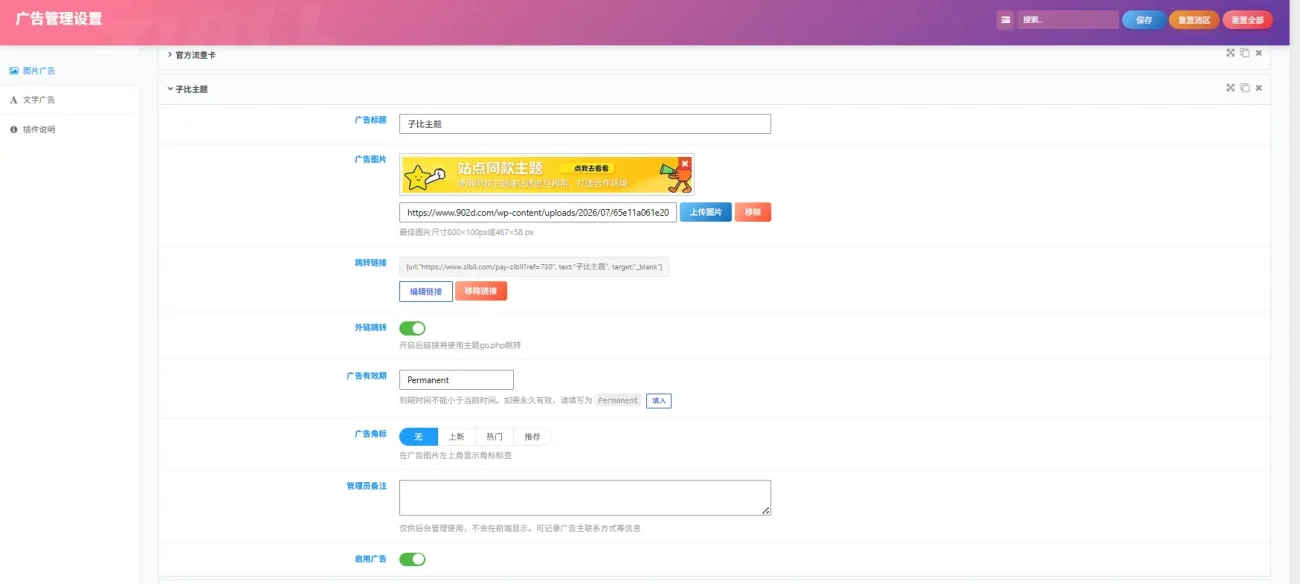Select 热门 corner badge option
Screen dimensions: 1300x584
[x=494, y=437]
